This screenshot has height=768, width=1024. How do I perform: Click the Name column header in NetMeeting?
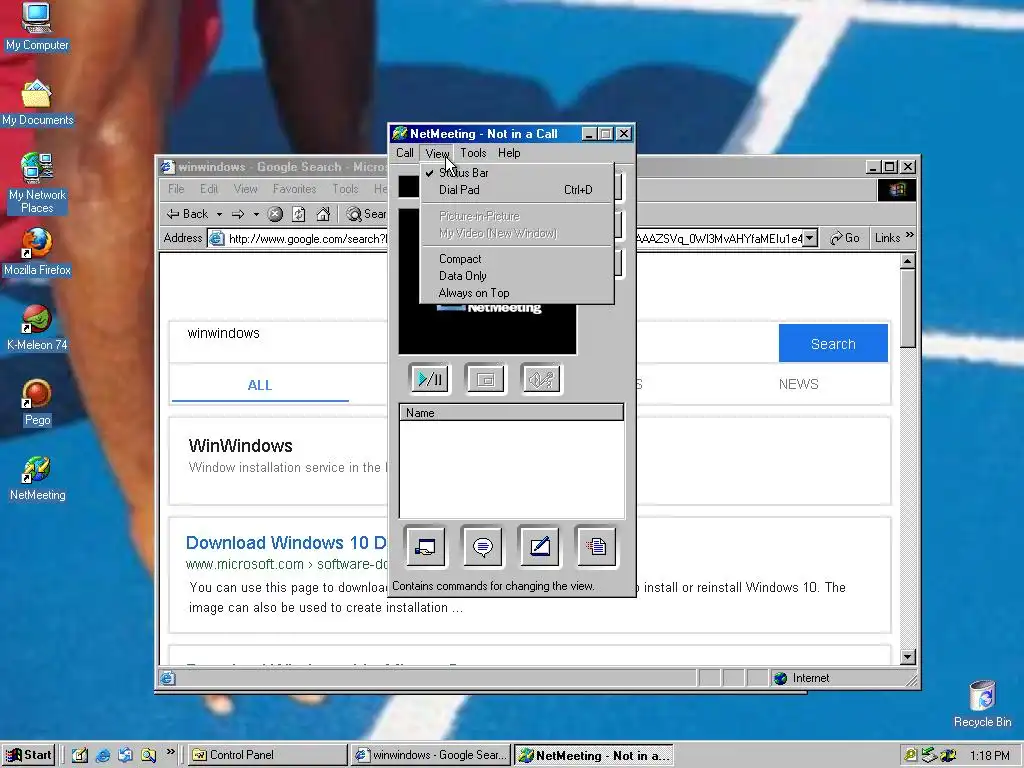pos(511,413)
